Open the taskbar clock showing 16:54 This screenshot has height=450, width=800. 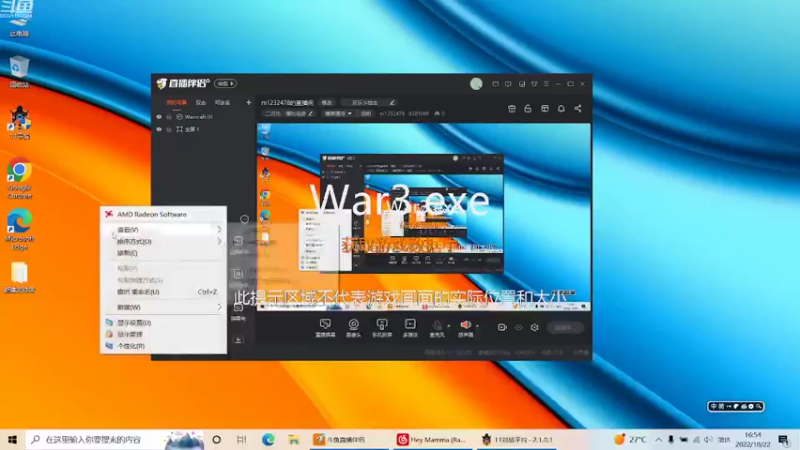[x=753, y=439]
